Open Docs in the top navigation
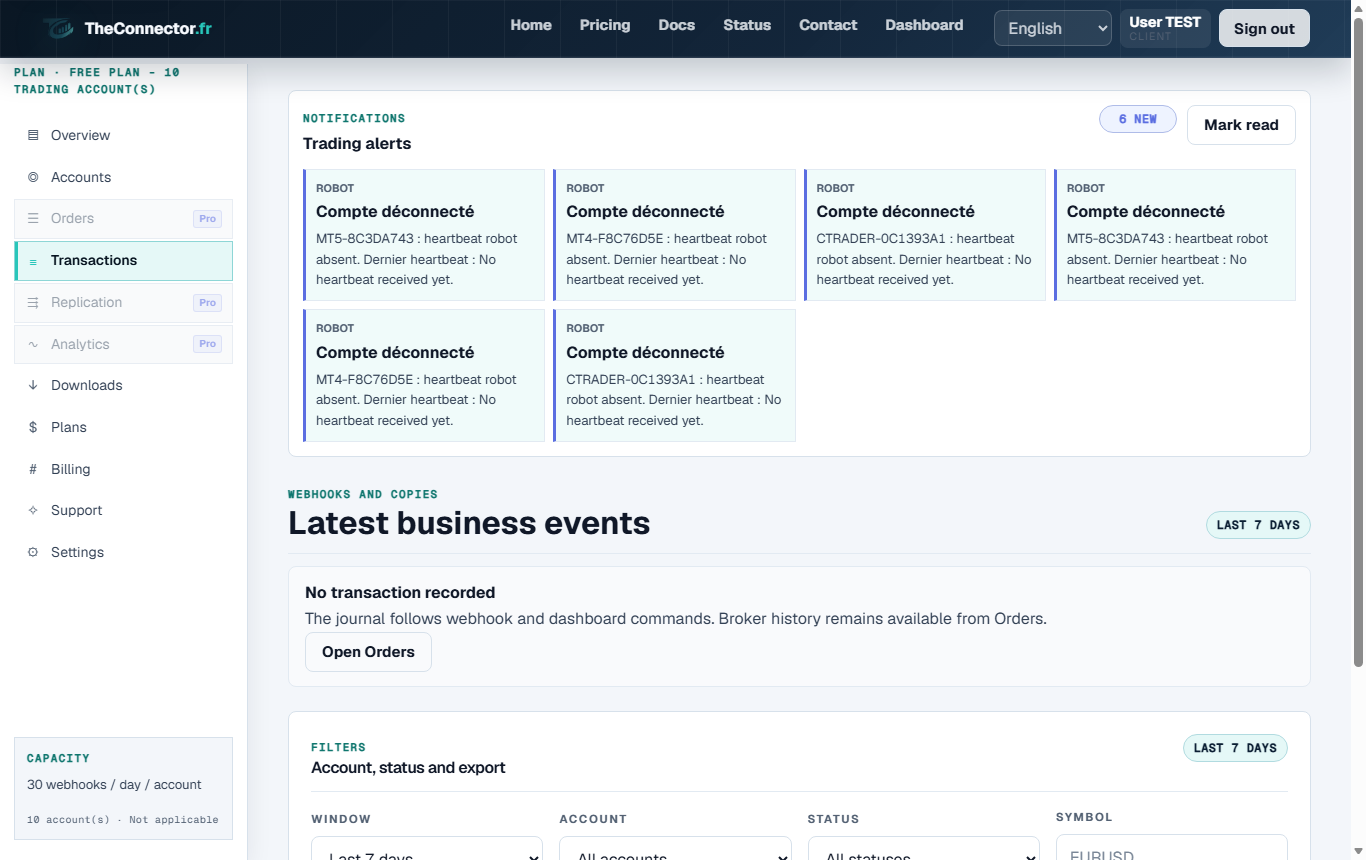Viewport: 1366px width, 860px height. 677,25
